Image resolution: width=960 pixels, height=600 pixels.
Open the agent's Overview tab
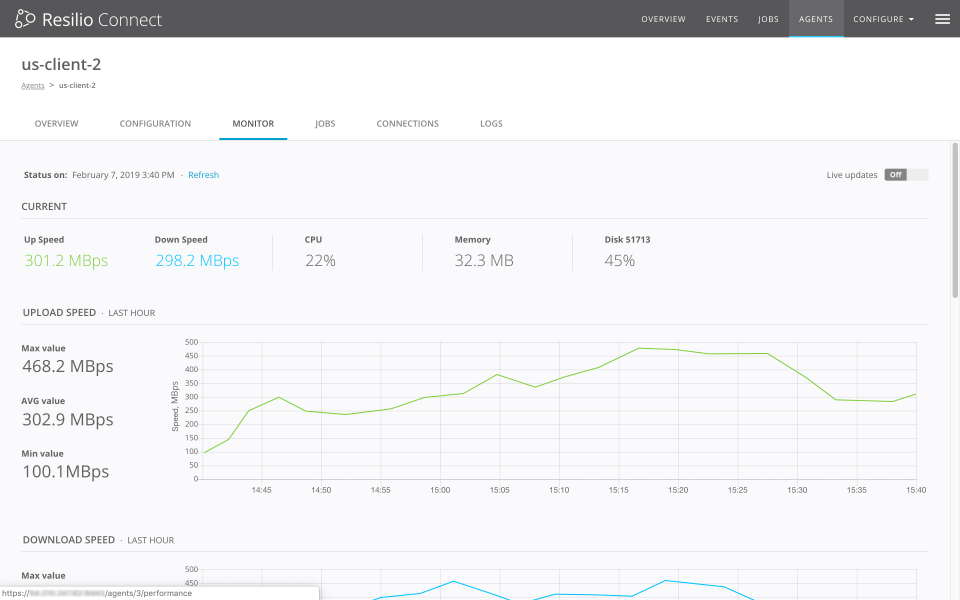click(56, 123)
